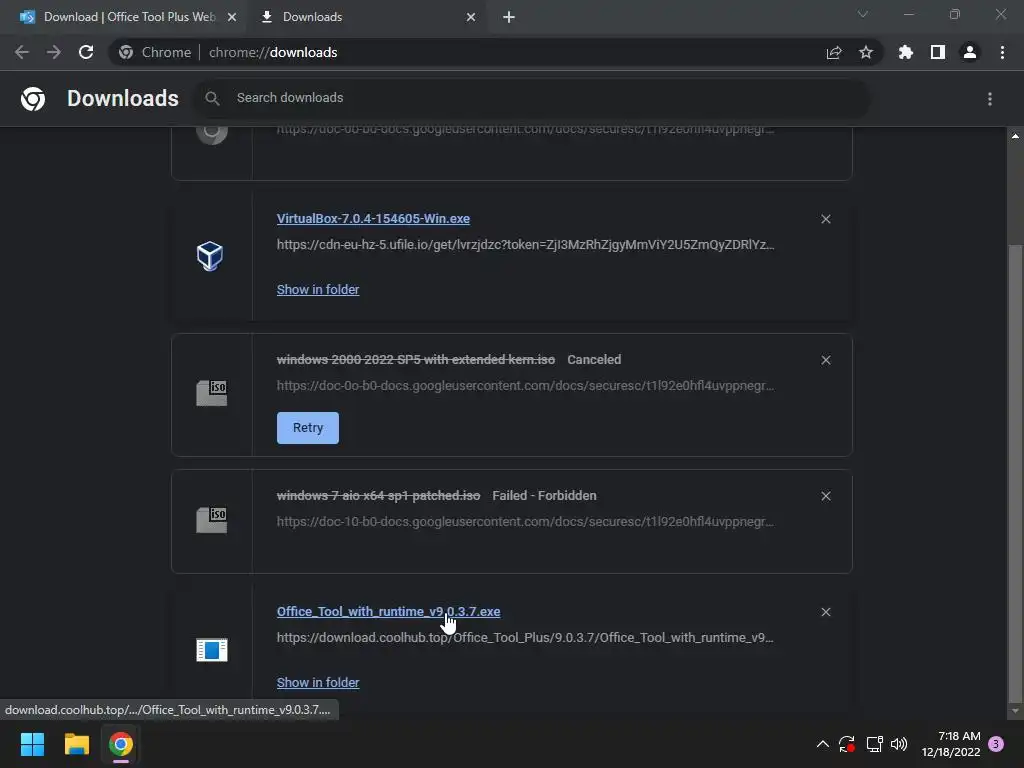Open a new tab with plus button
This screenshot has height=768, width=1024.
coord(509,17)
